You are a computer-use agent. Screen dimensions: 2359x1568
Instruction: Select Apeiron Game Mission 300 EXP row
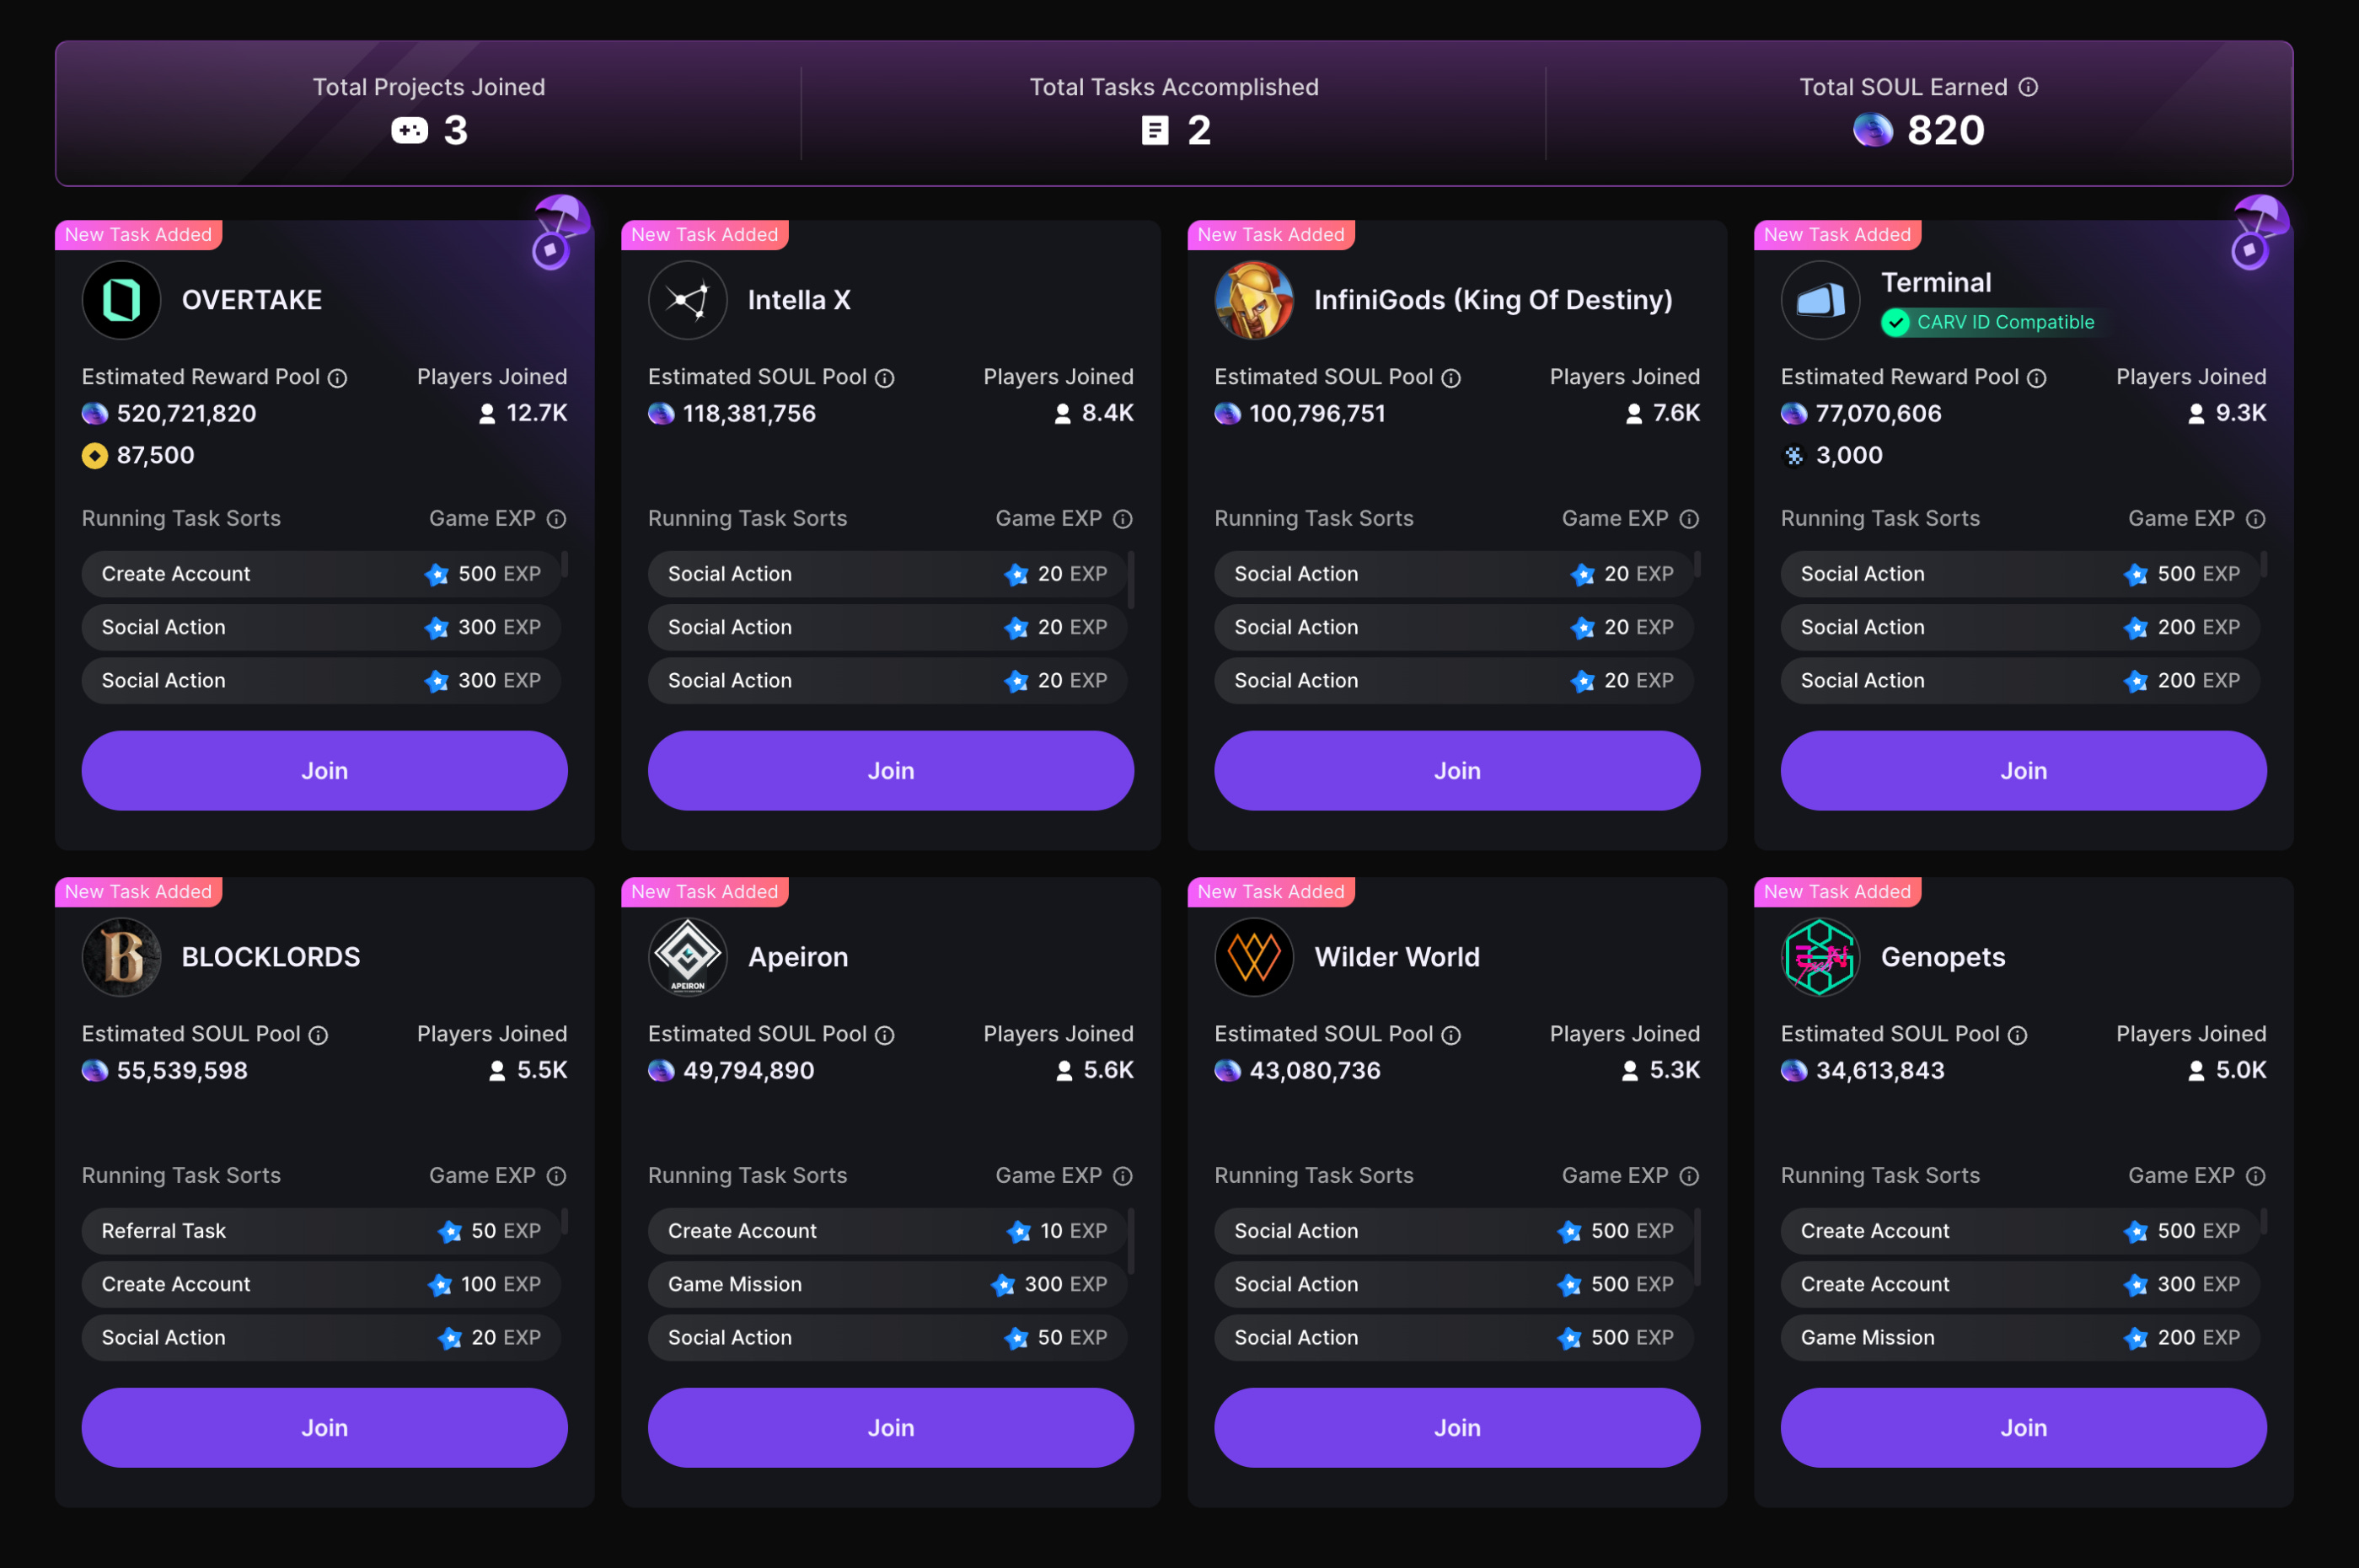887,1284
